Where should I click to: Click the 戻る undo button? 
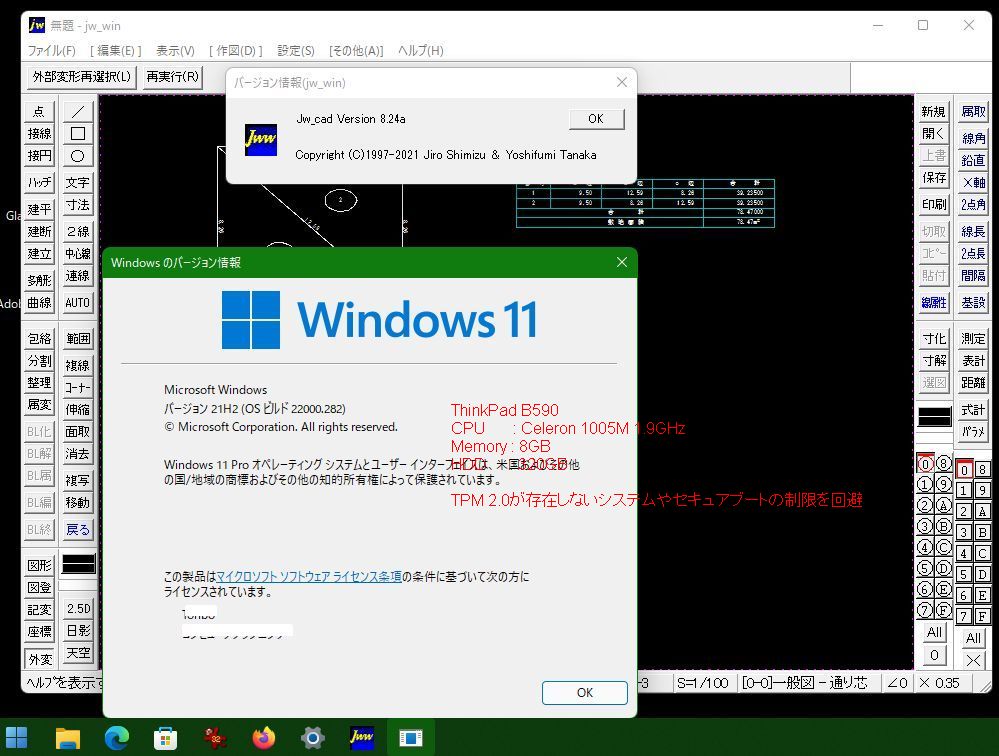click(x=78, y=529)
